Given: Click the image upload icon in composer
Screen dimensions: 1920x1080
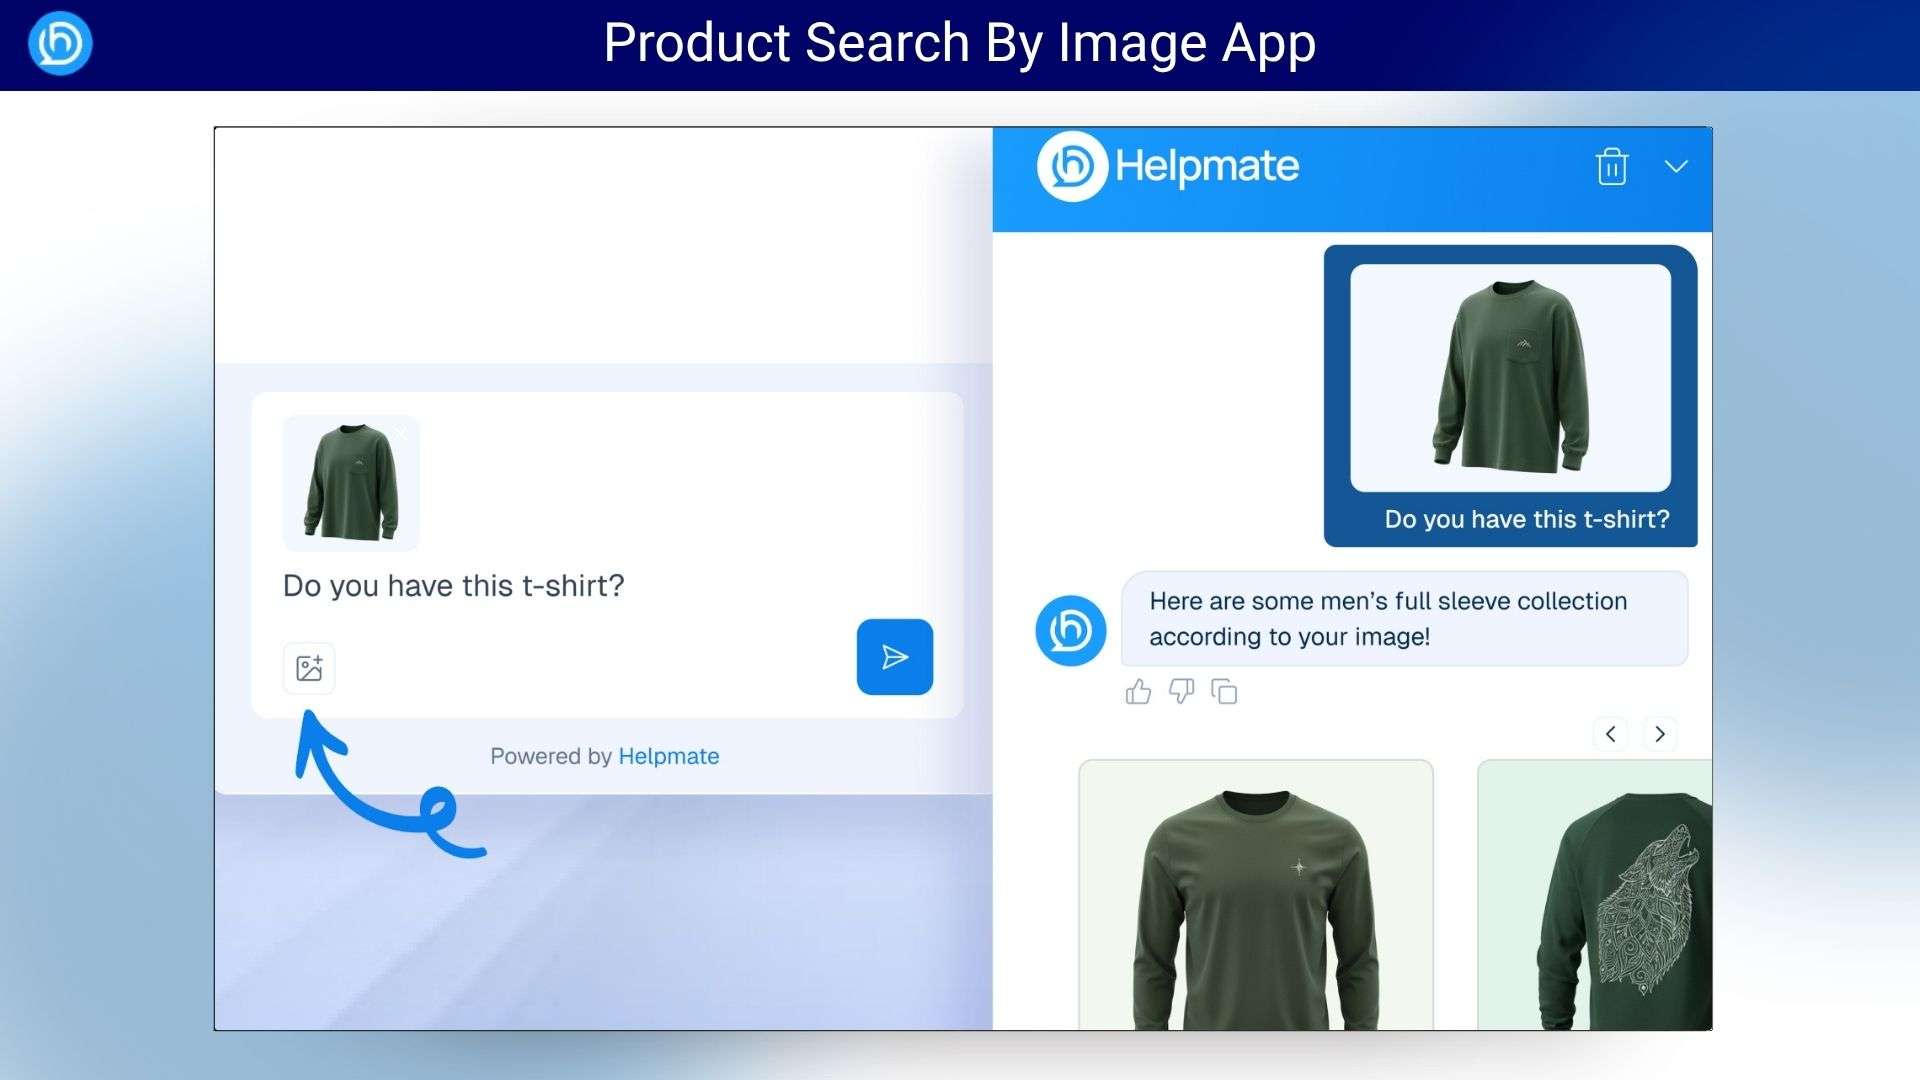Looking at the screenshot, I should (x=309, y=668).
